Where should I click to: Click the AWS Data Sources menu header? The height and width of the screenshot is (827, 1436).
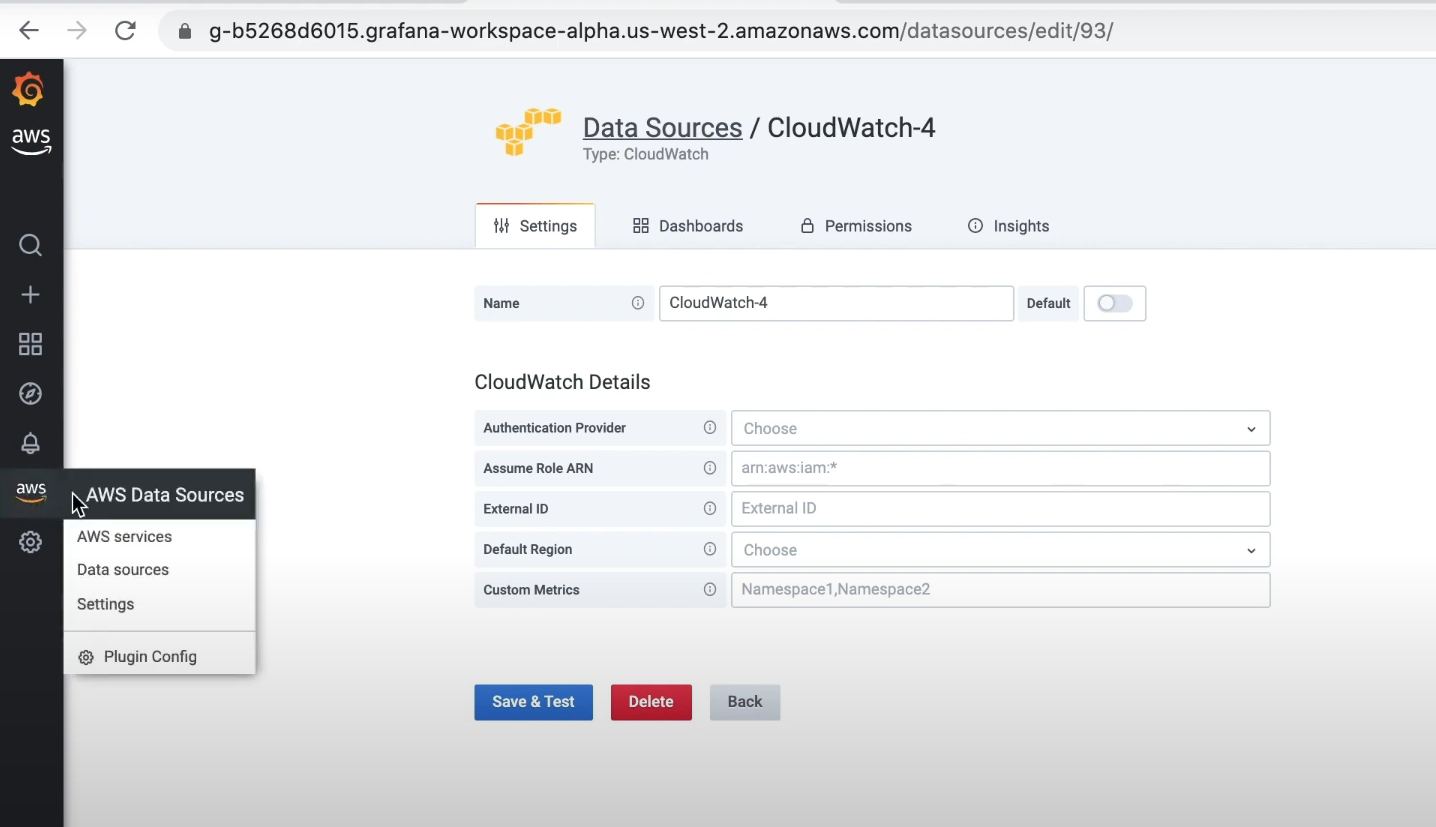click(x=160, y=495)
